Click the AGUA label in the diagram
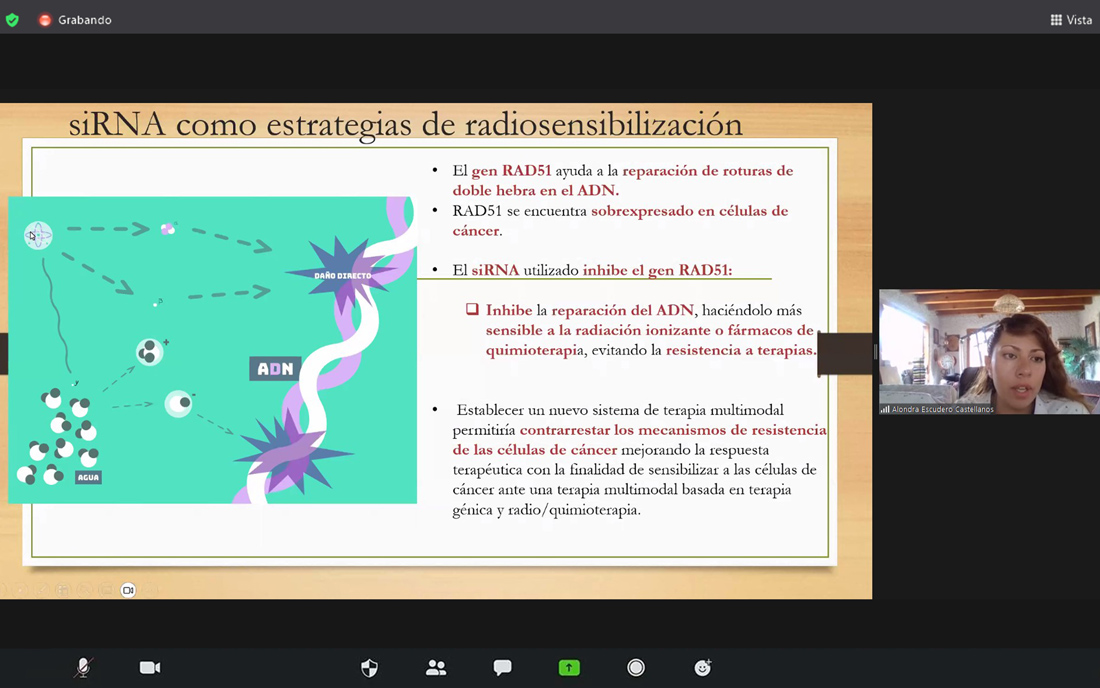 88,478
